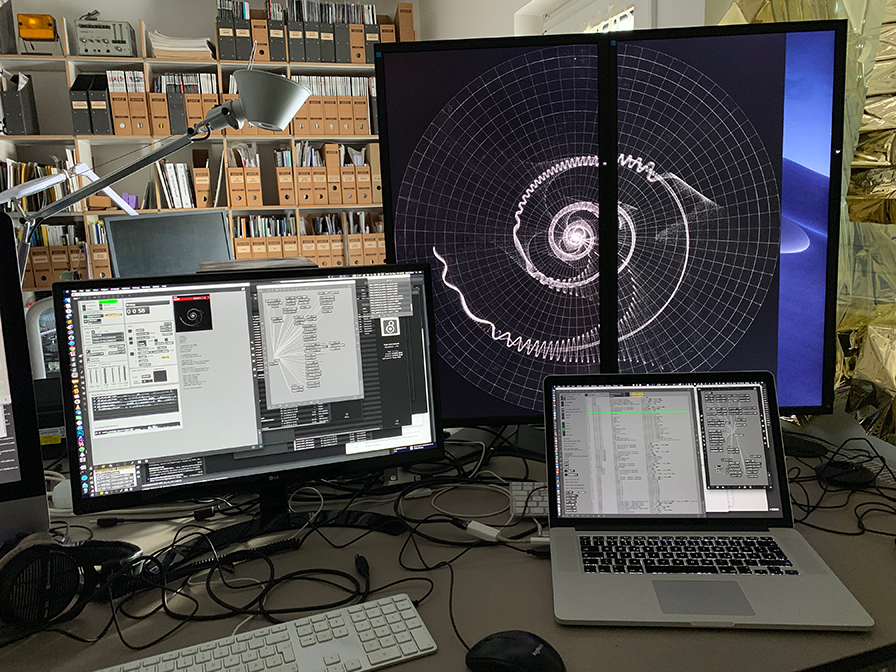Click the node patcher window on the laptop screen

(735, 438)
